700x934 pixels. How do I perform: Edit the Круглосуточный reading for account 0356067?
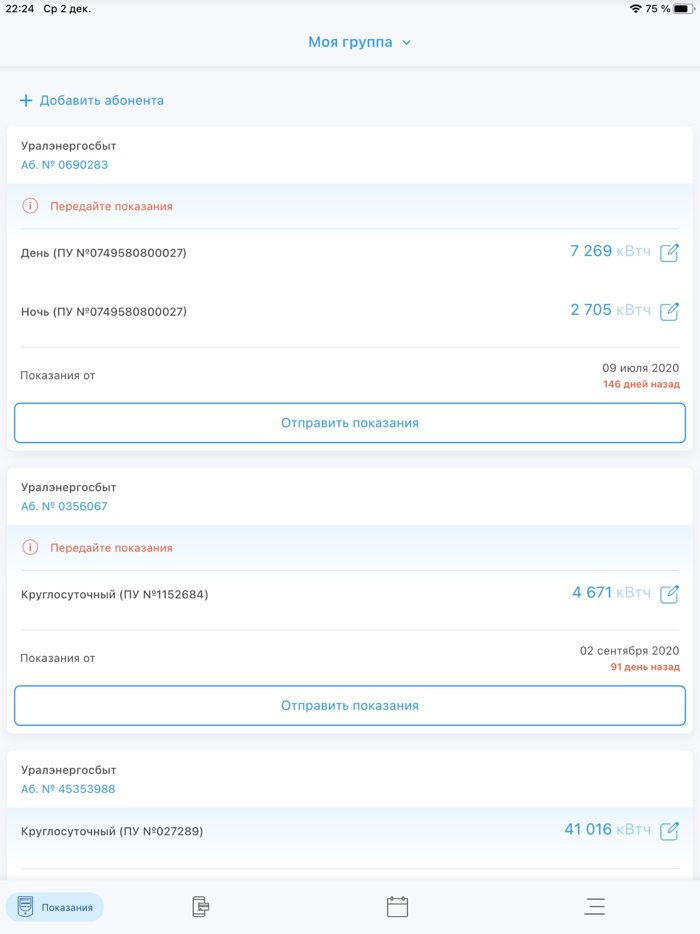tap(669, 593)
